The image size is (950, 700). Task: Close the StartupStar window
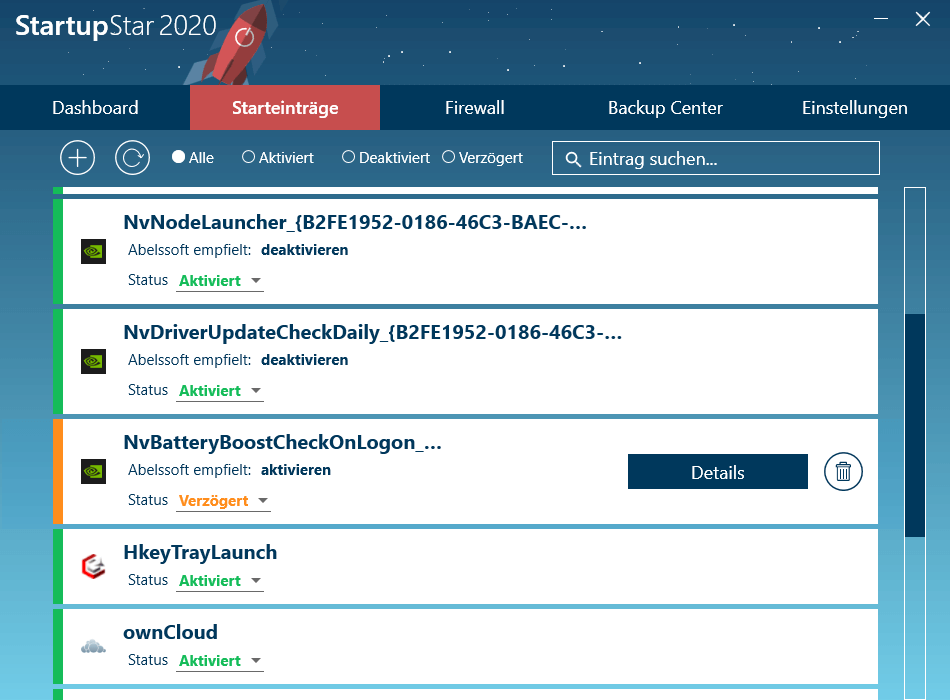tap(922, 19)
